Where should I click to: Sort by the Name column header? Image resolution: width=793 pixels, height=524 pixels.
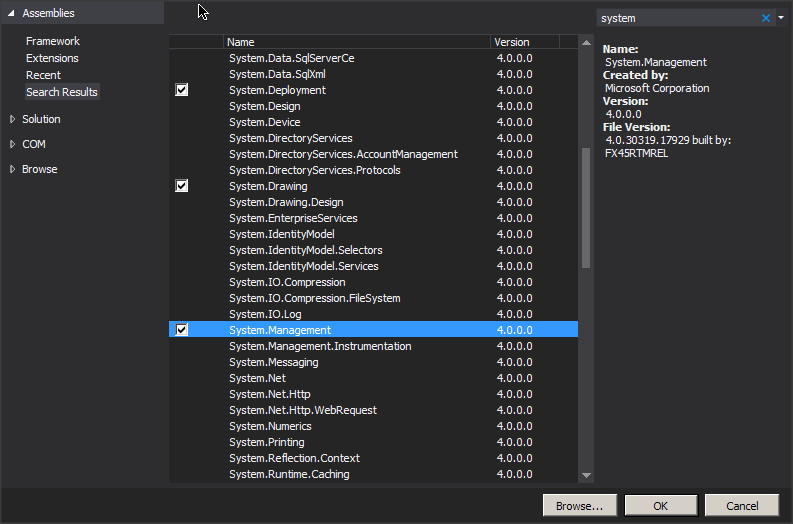tap(357, 42)
